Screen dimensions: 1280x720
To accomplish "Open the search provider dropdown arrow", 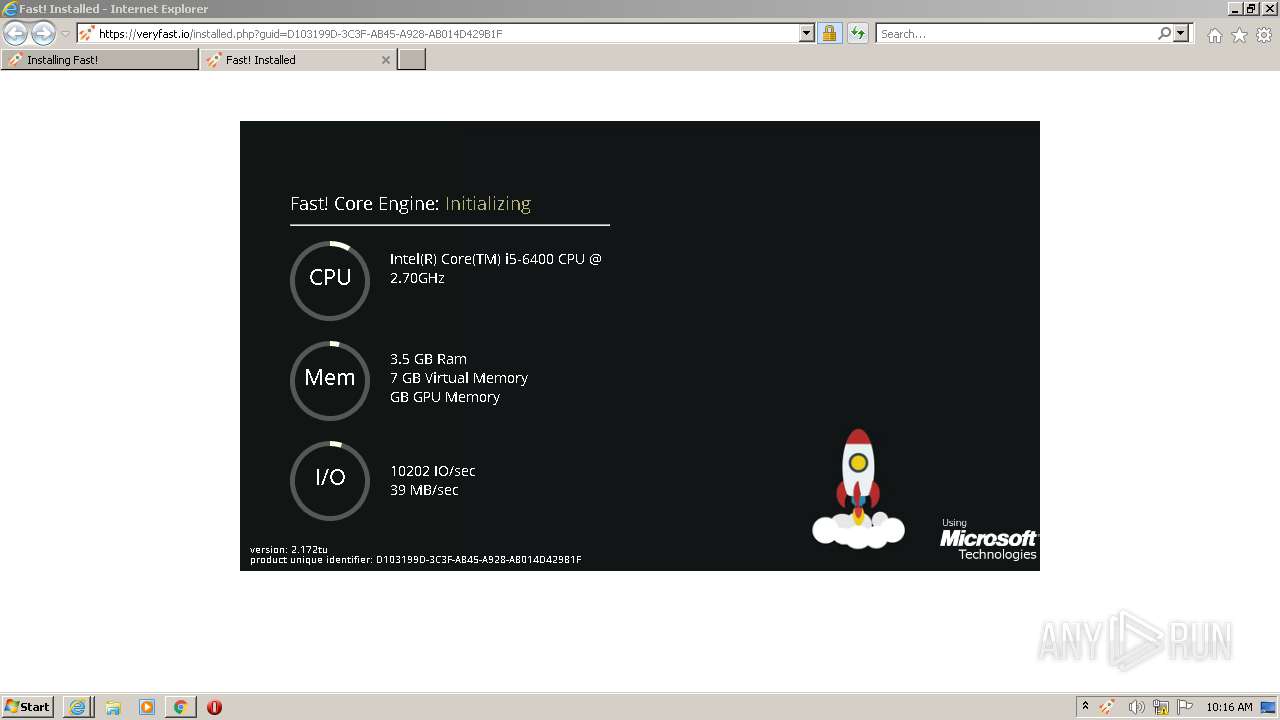I will 1181,33.
